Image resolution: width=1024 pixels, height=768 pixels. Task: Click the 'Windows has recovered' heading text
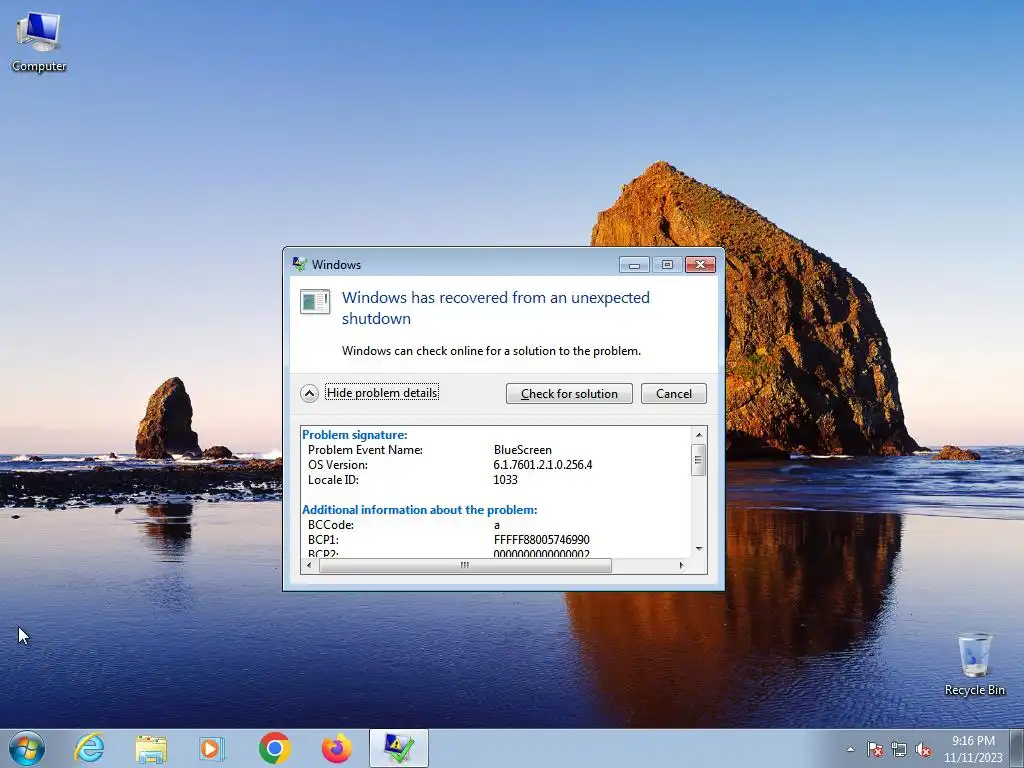click(x=496, y=308)
